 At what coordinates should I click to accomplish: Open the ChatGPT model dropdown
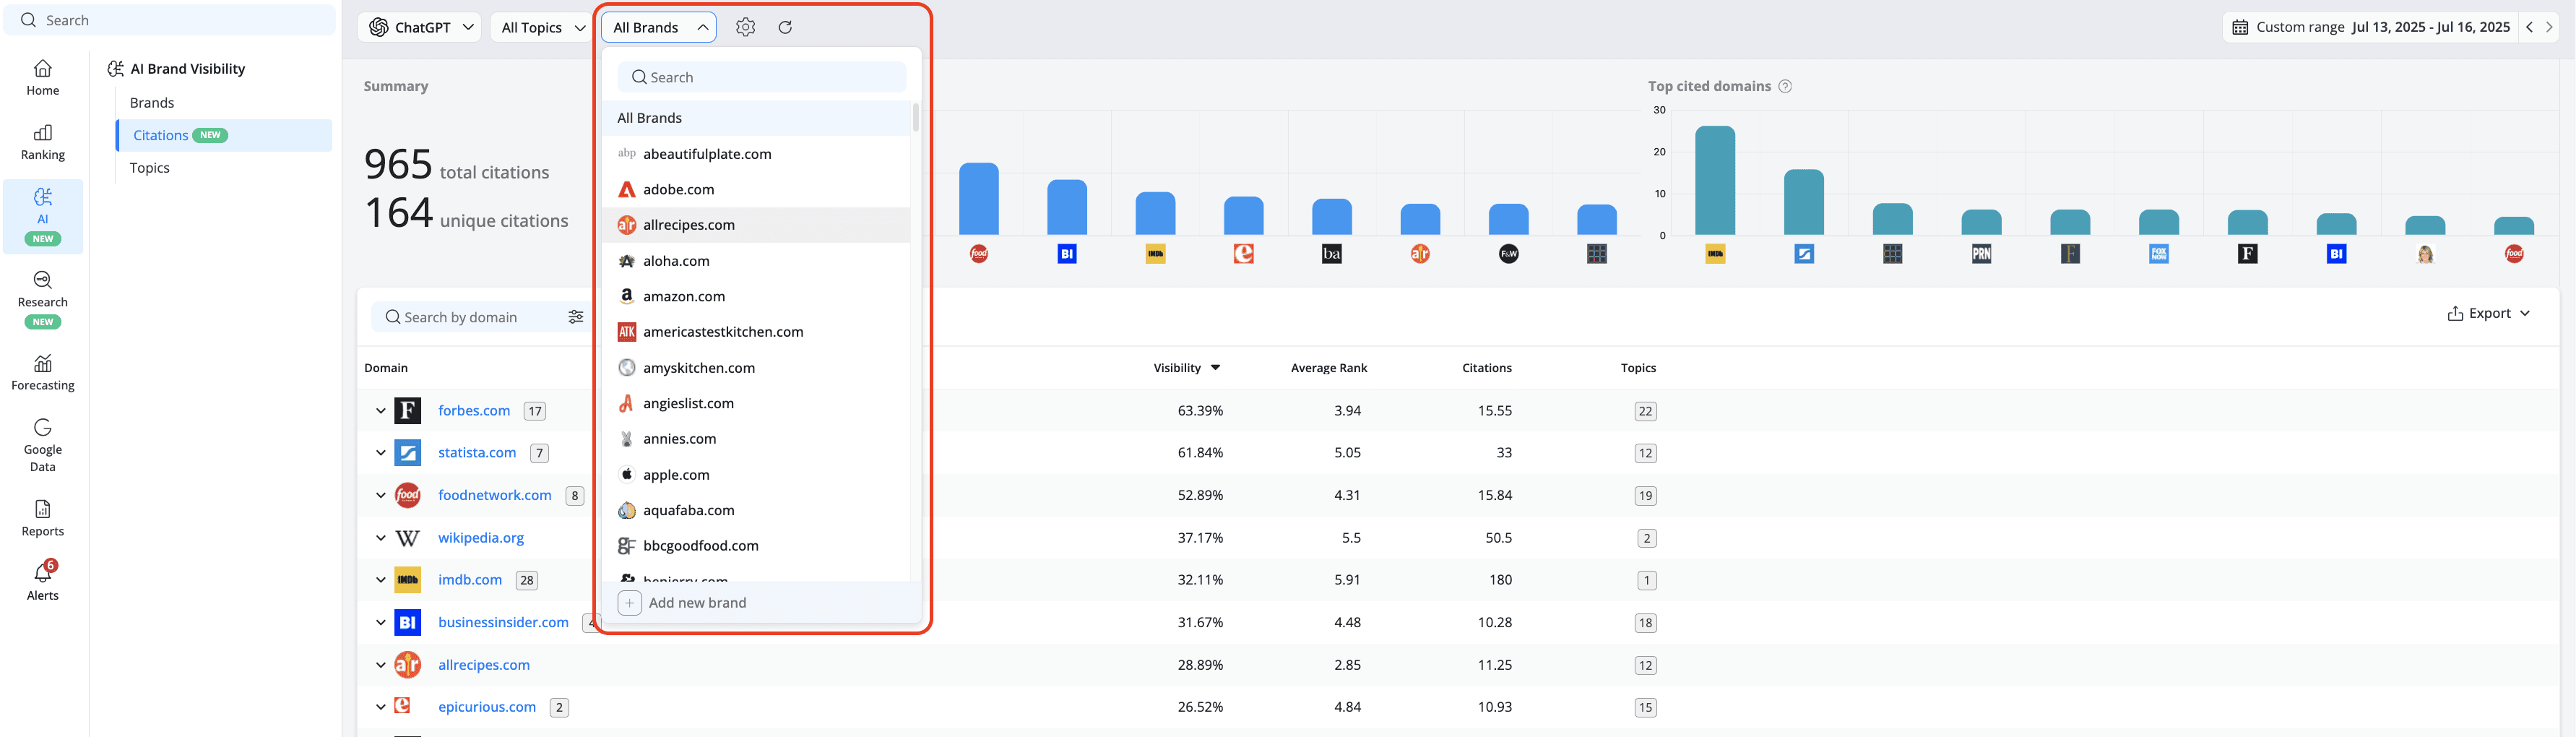421,27
